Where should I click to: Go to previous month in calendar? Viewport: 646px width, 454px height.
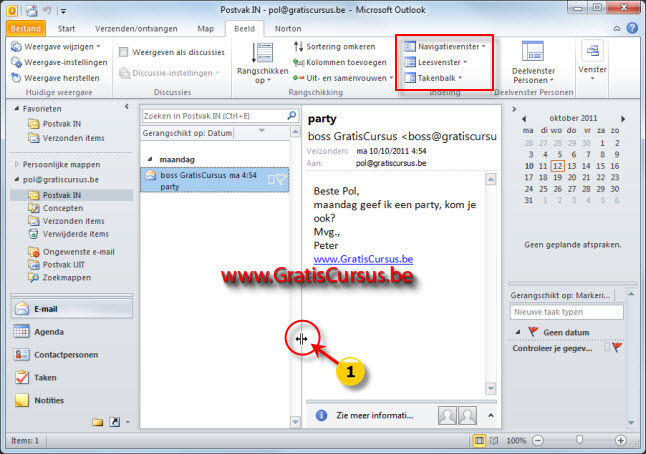click(x=524, y=119)
